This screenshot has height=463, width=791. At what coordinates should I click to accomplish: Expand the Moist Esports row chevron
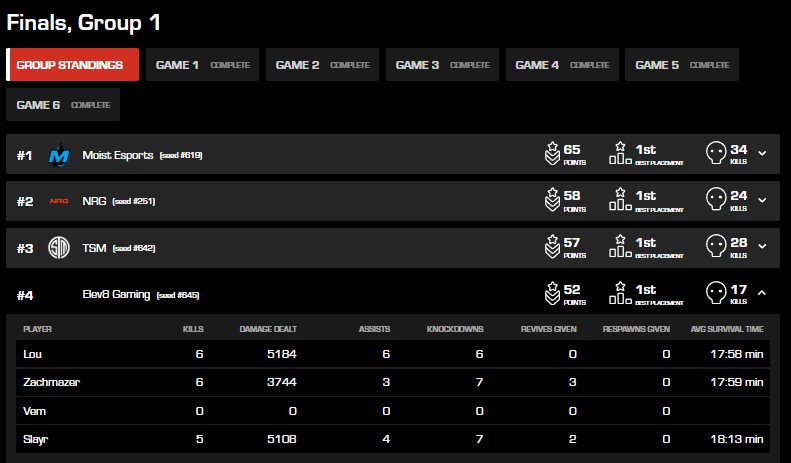[762, 153]
